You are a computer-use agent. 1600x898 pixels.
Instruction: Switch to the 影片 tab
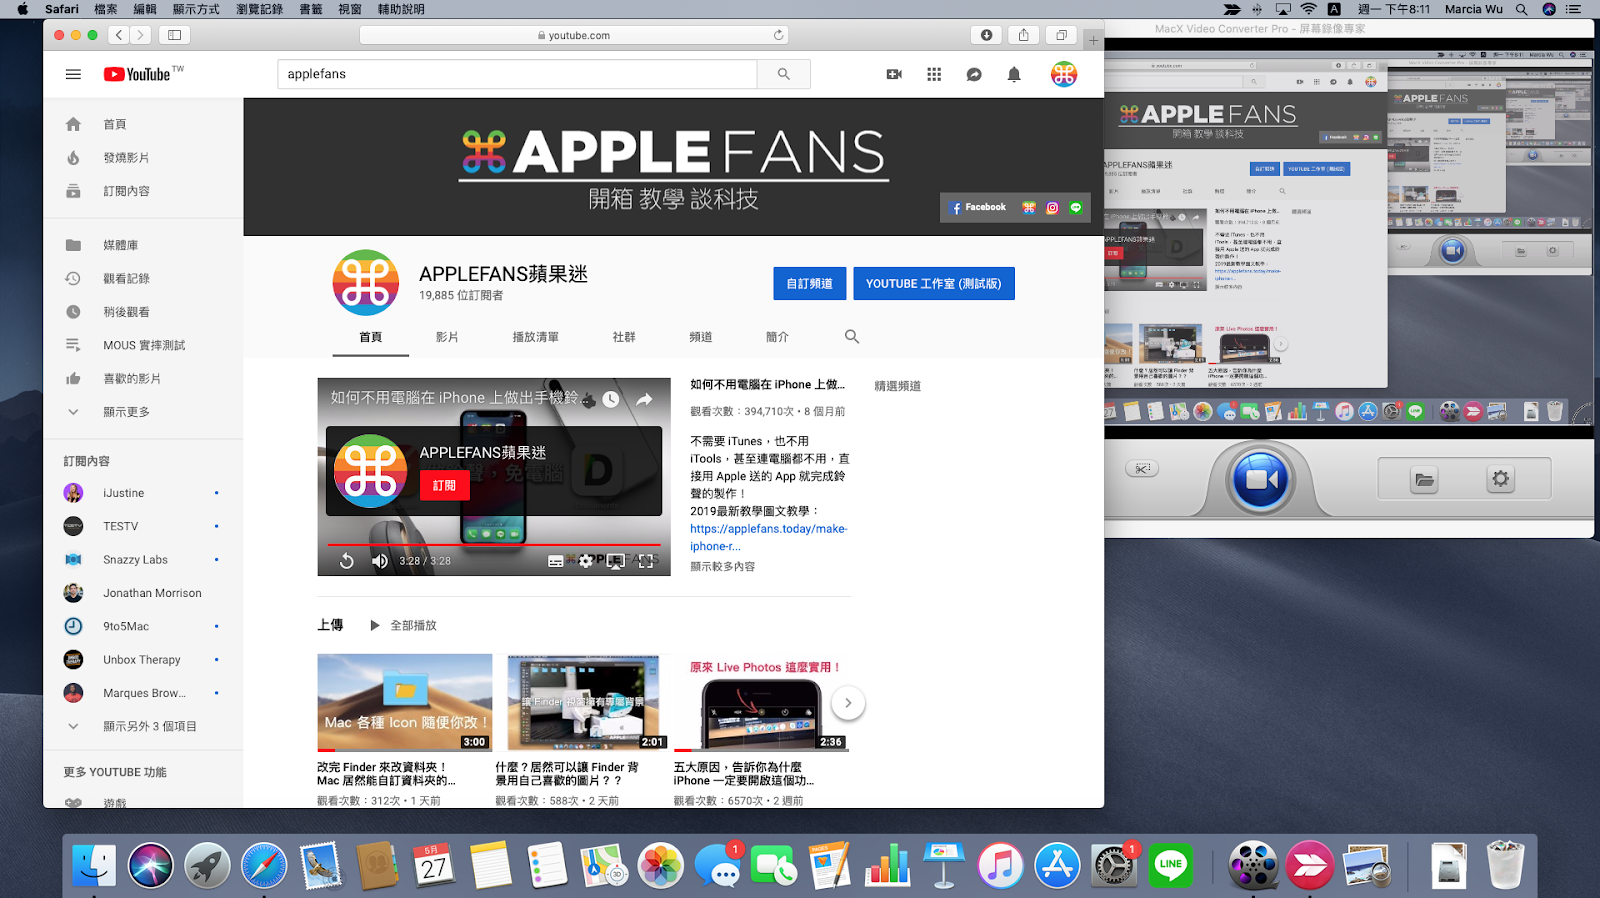447,337
